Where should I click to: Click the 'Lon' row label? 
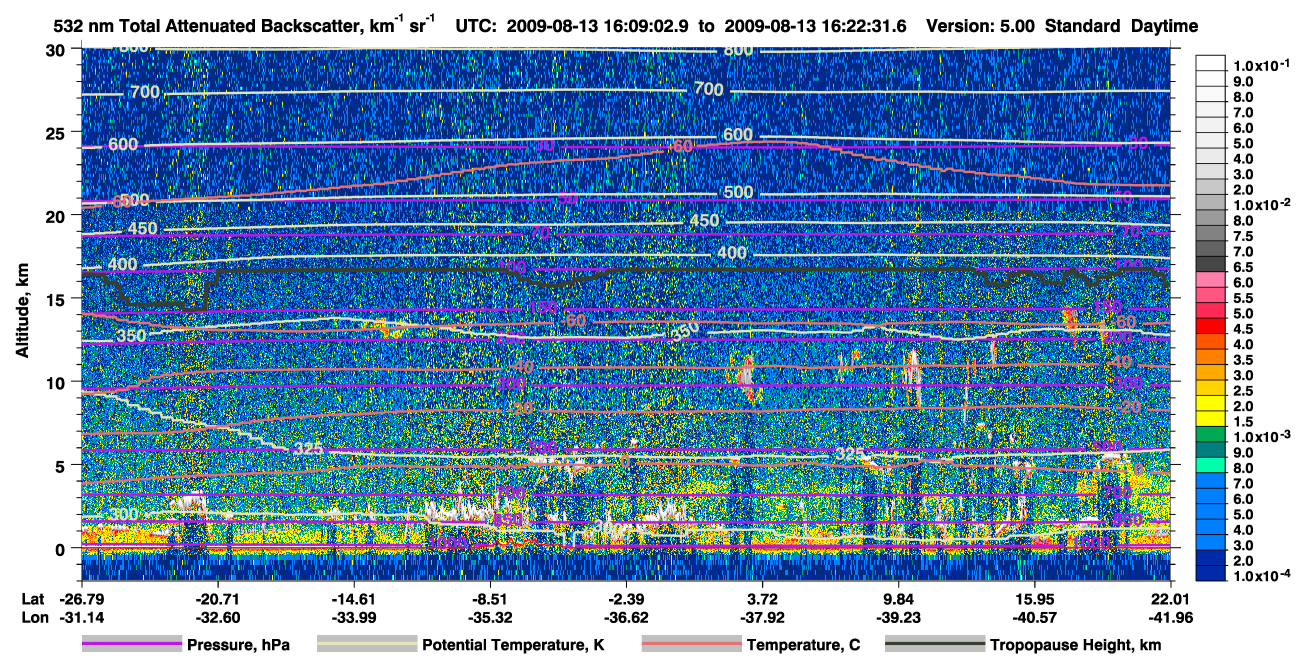(x=34, y=617)
